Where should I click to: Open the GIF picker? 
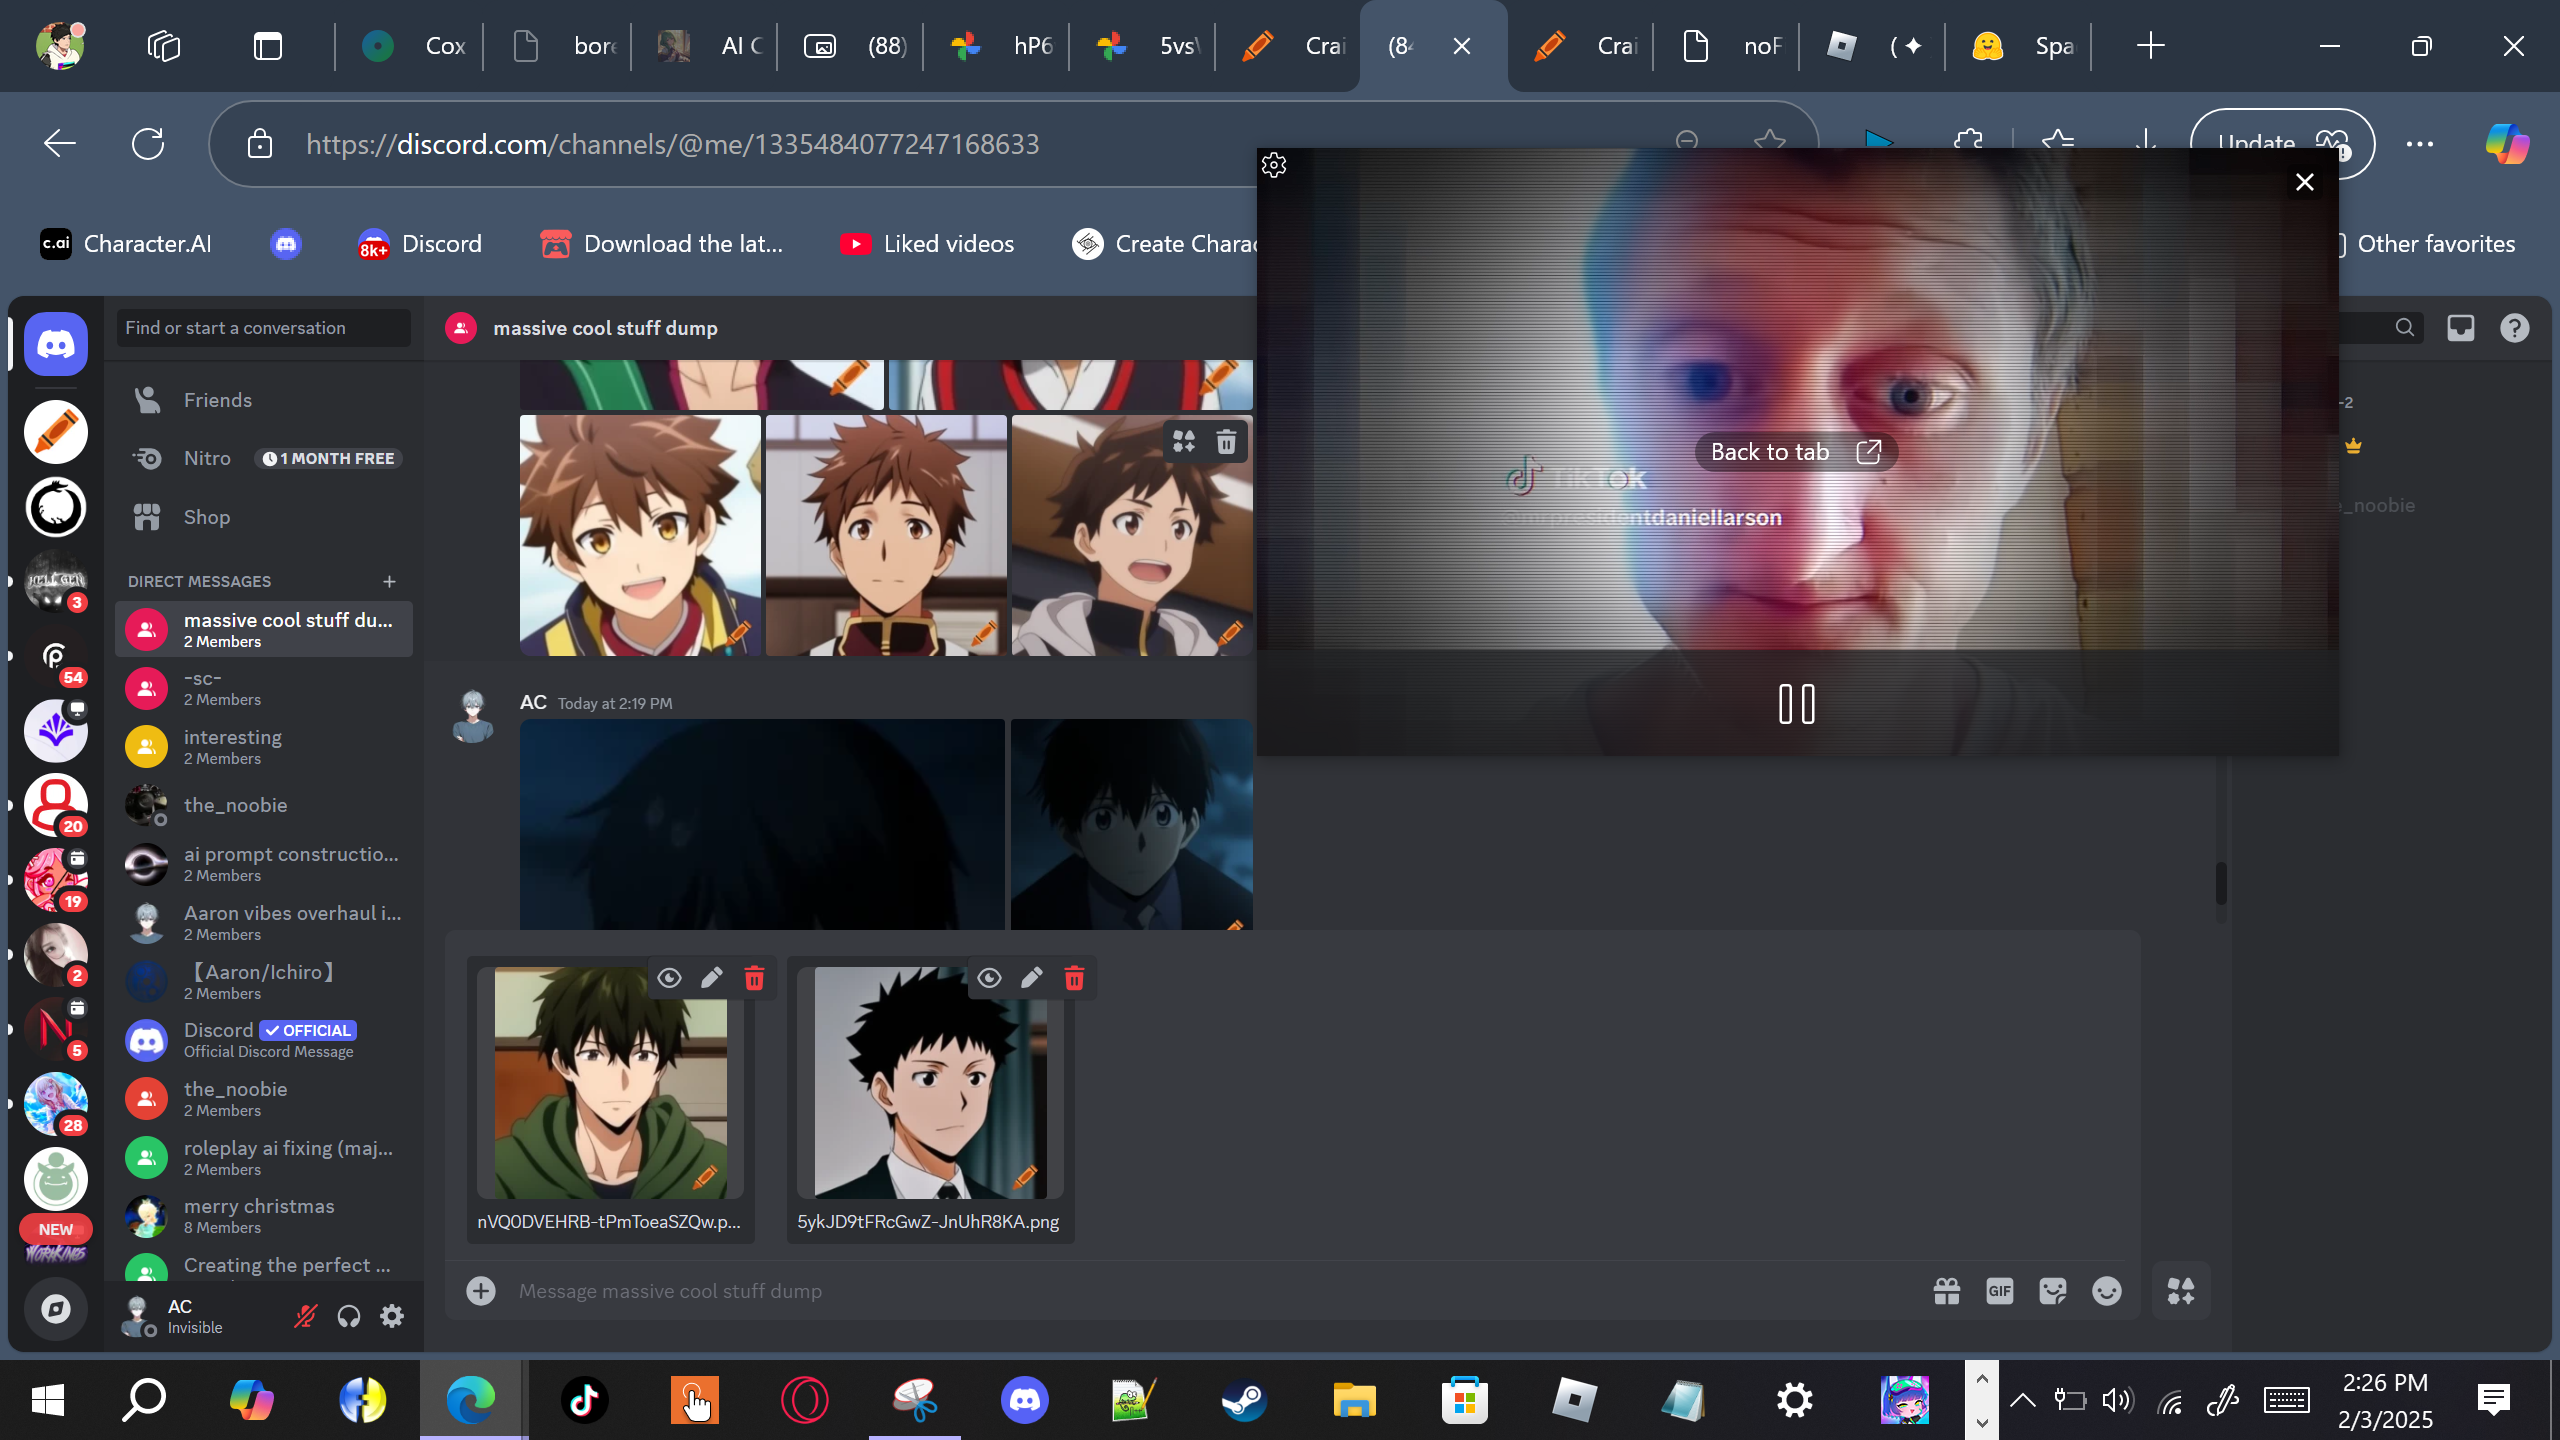tap(2000, 1291)
